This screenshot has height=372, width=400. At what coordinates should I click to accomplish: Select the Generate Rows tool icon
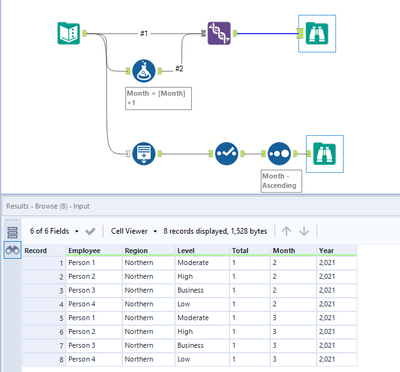pos(144,154)
